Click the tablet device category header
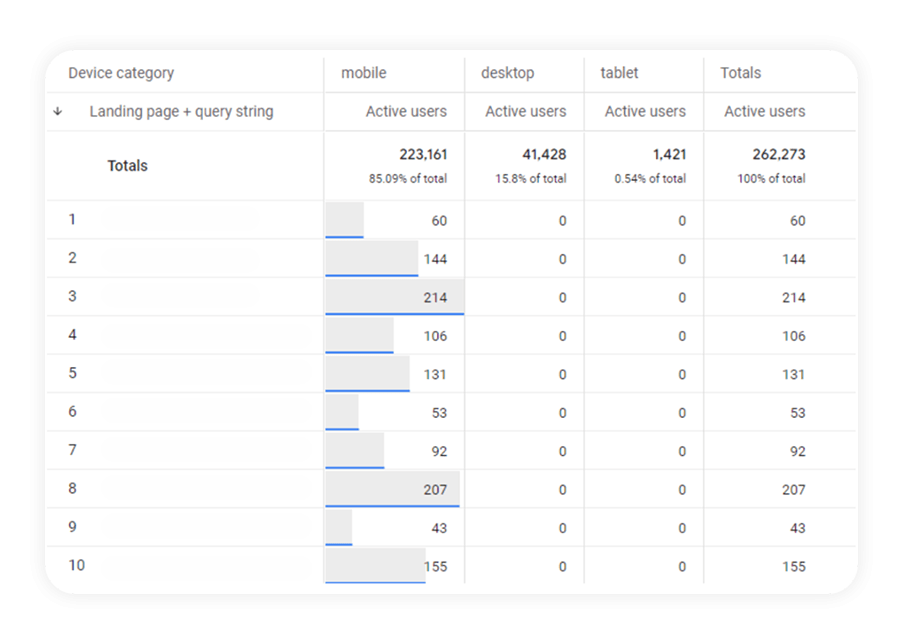This screenshot has height=638, width=908. pyautogui.click(x=619, y=72)
